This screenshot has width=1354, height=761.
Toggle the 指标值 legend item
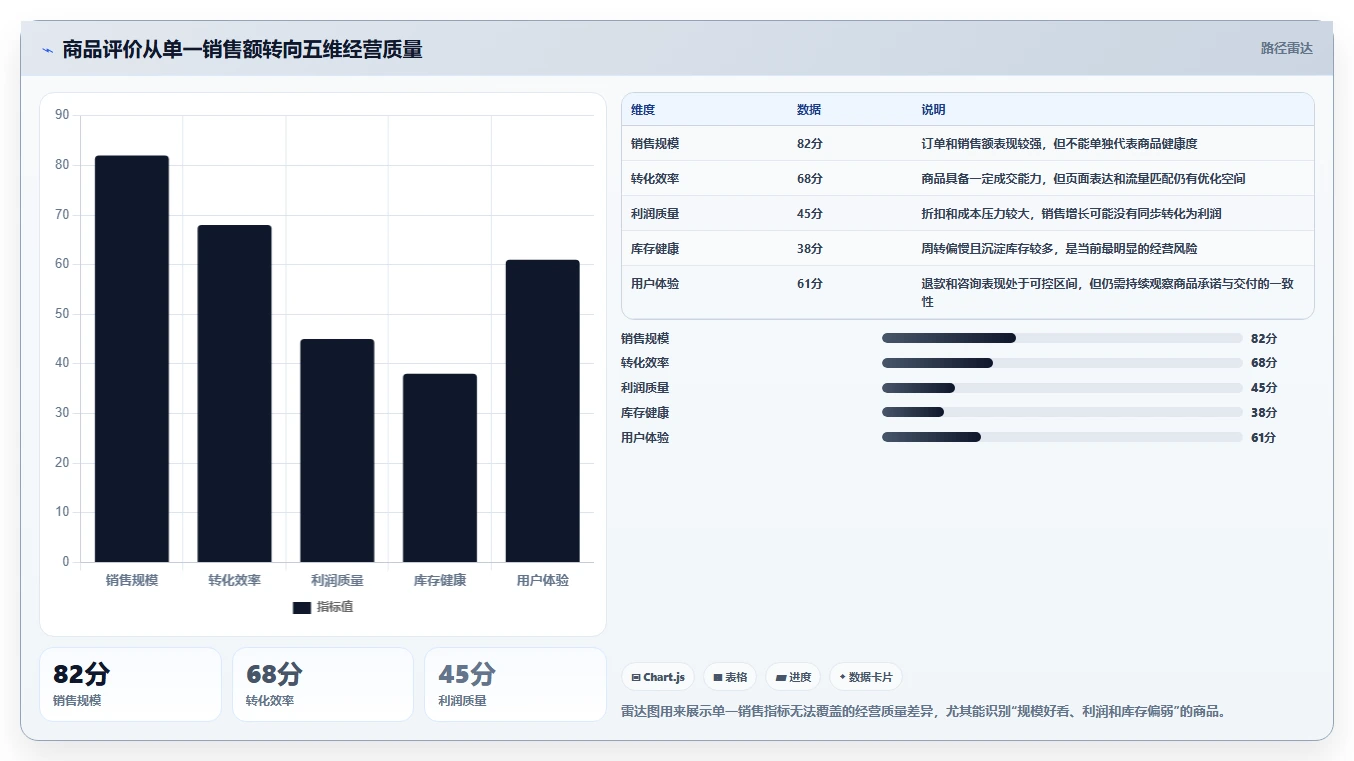pos(323,607)
